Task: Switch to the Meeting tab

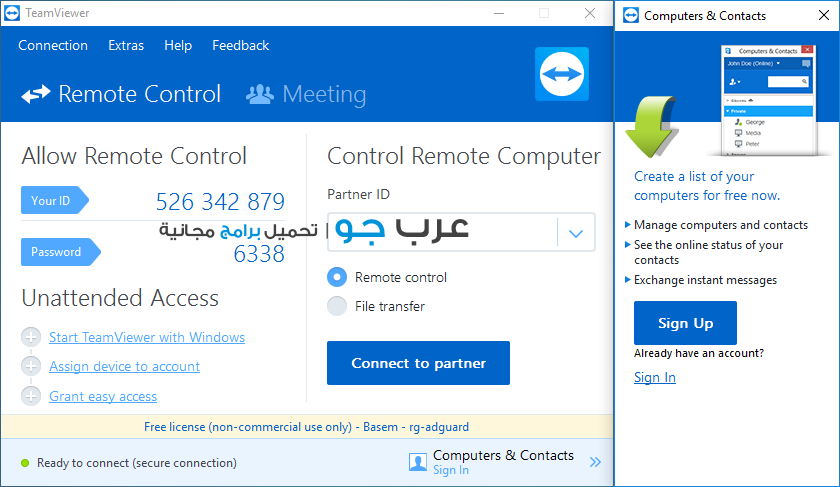Action: tap(306, 95)
